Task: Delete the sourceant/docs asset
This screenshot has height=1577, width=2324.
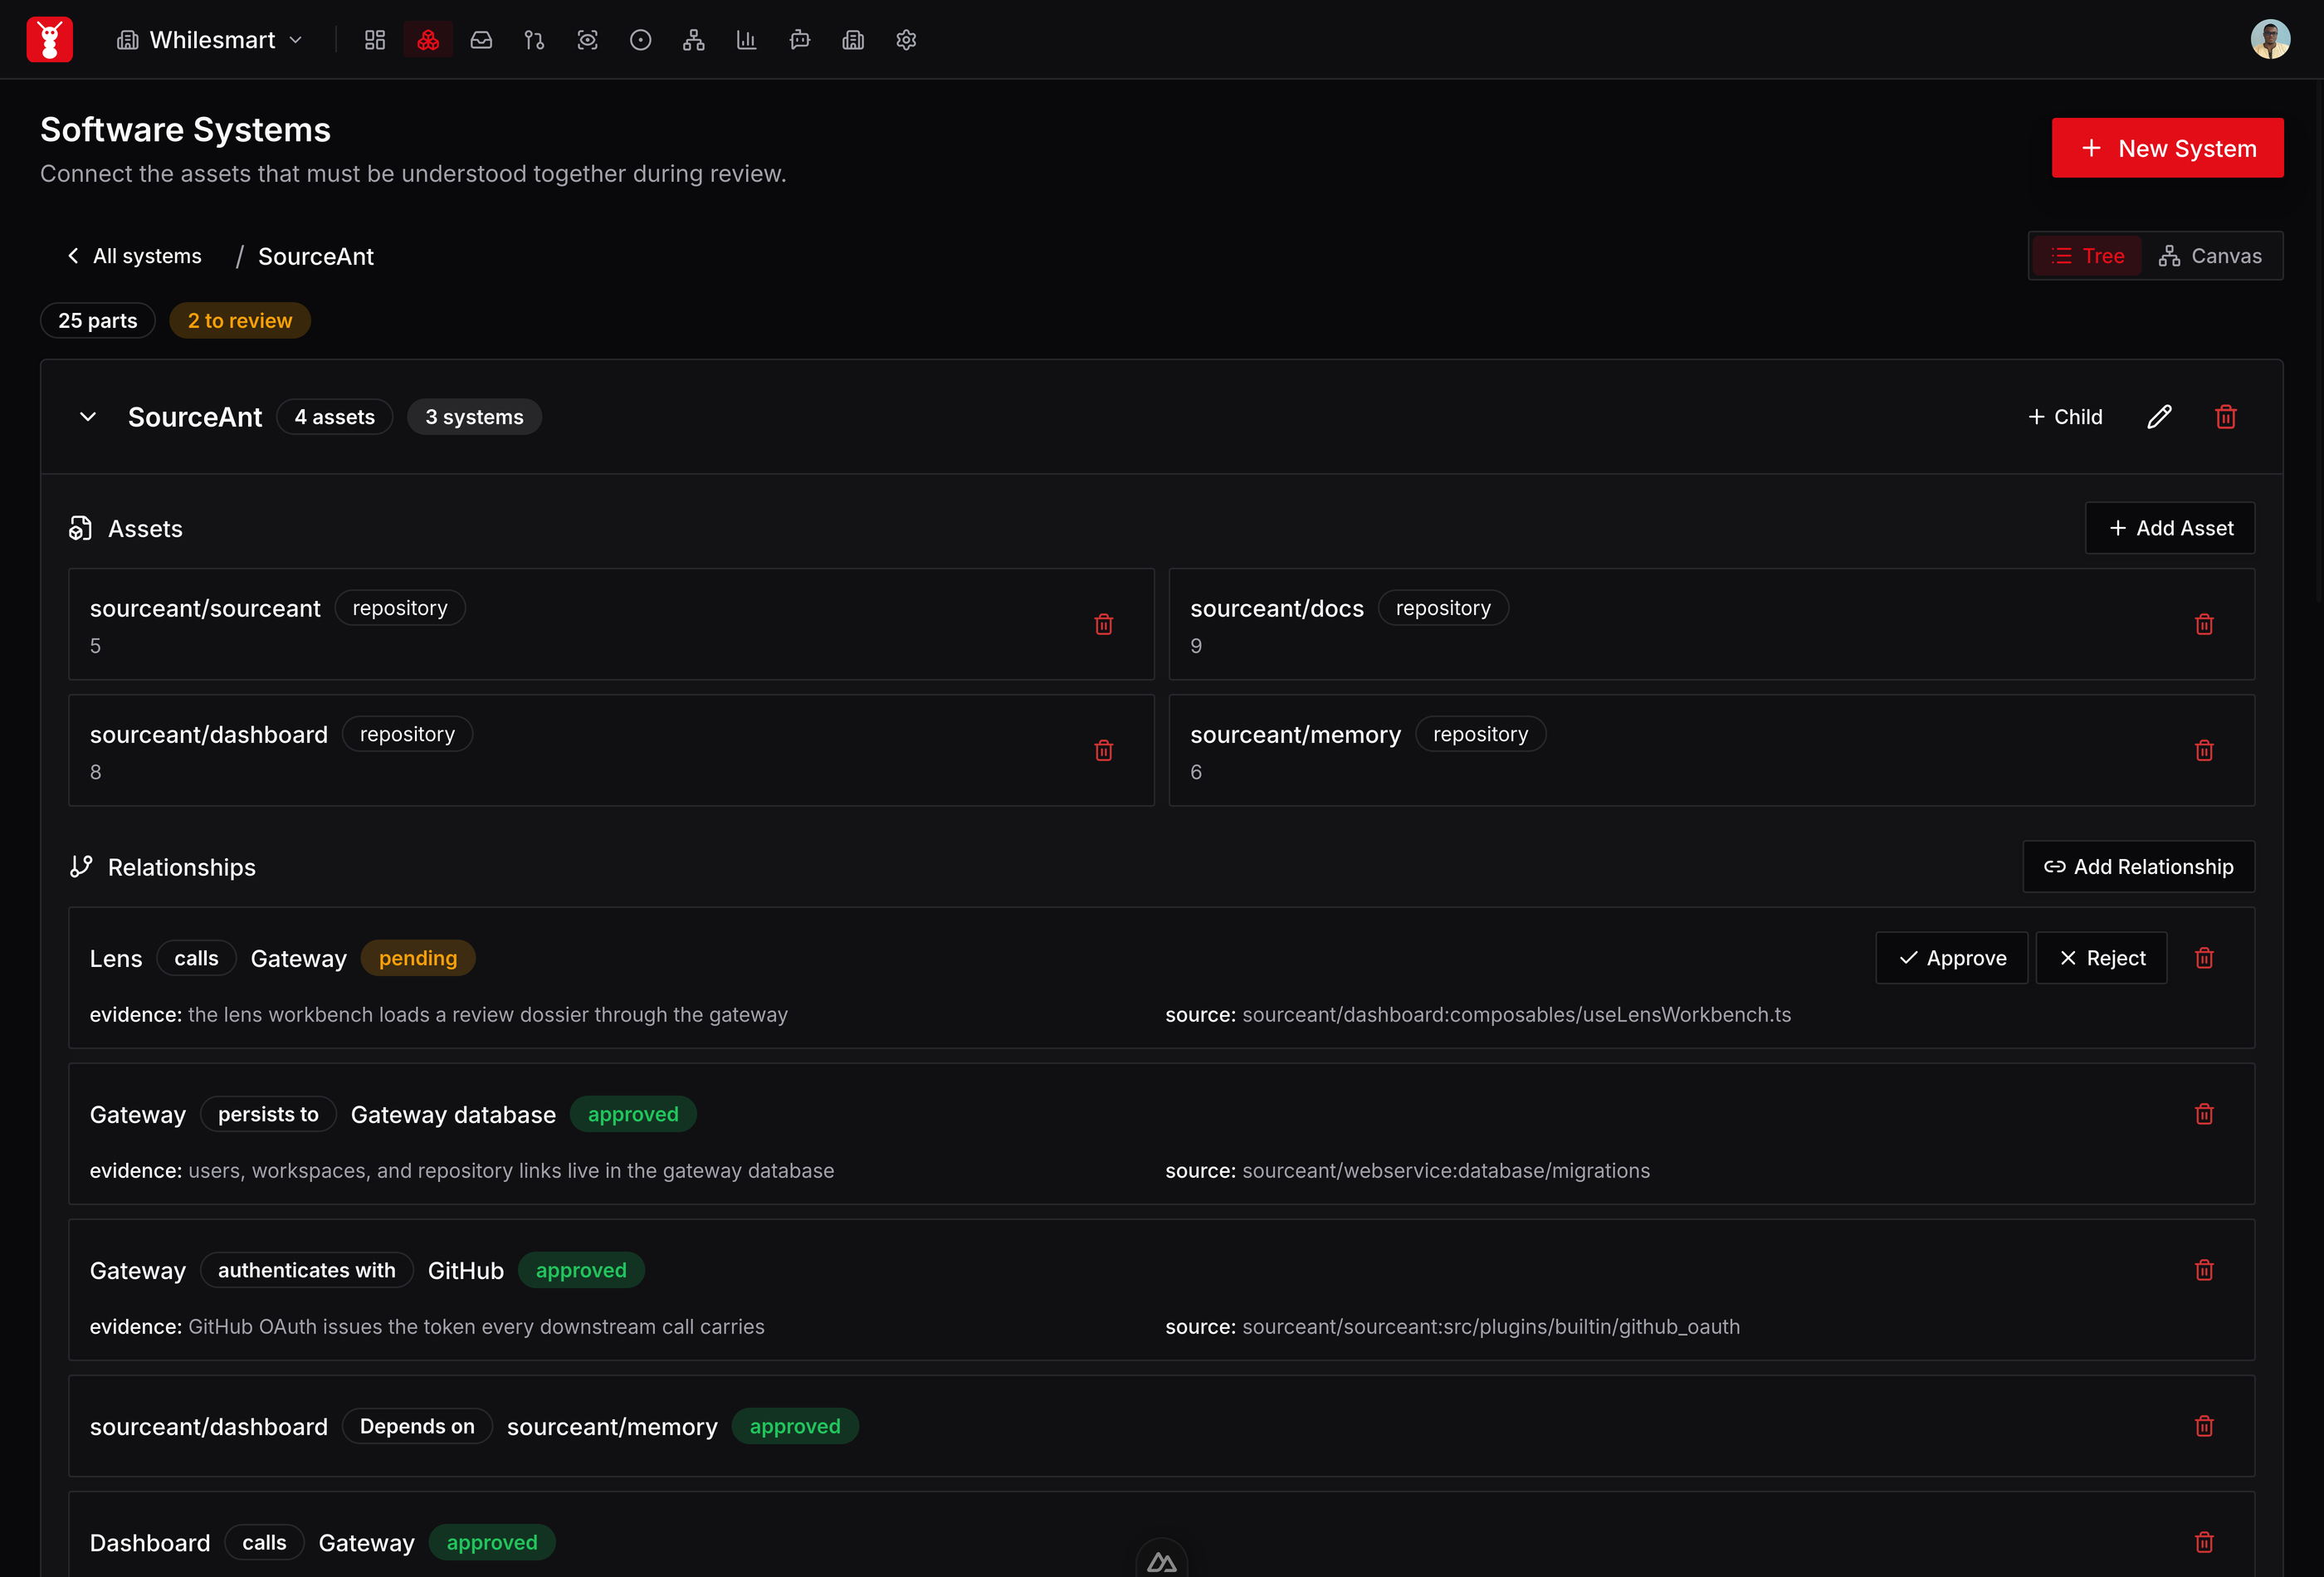Action: tap(2204, 624)
